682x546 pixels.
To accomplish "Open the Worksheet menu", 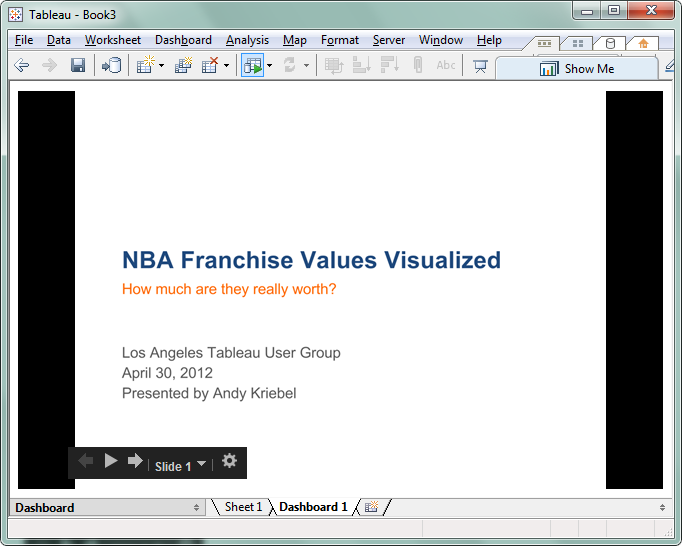I will click(x=113, y=40).
